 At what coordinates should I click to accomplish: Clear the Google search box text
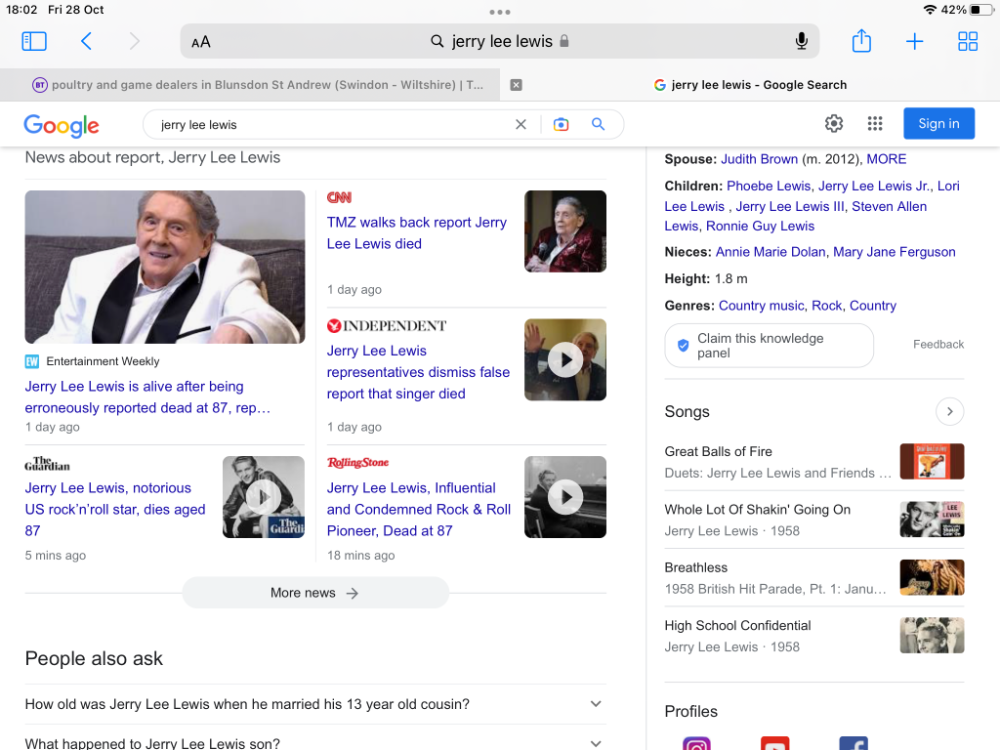520,124
